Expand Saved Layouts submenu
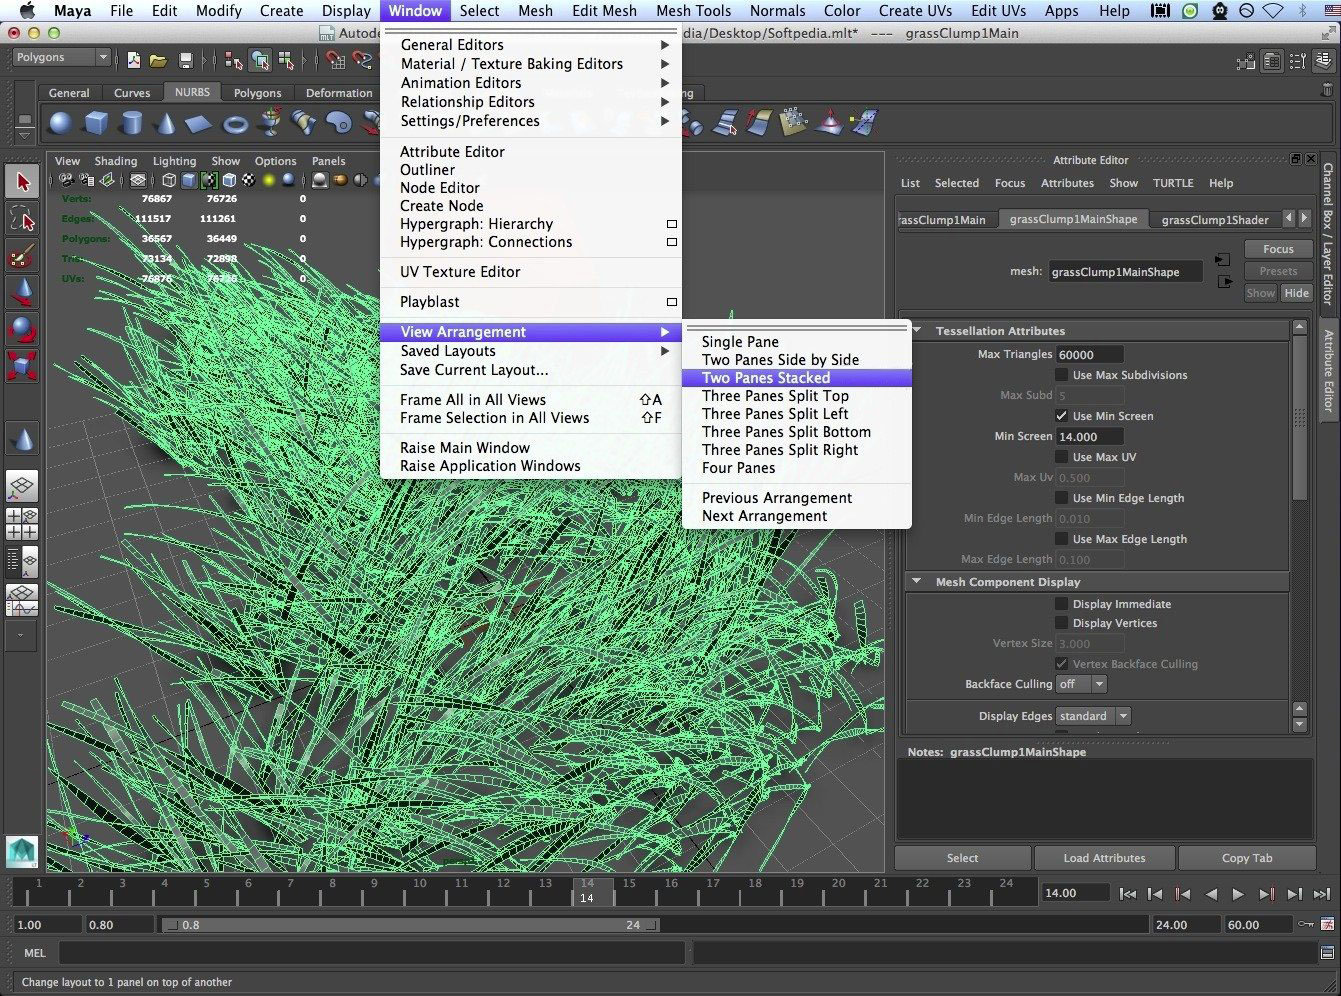Viewport: 1341px width, 996px height. coord(531,351)
